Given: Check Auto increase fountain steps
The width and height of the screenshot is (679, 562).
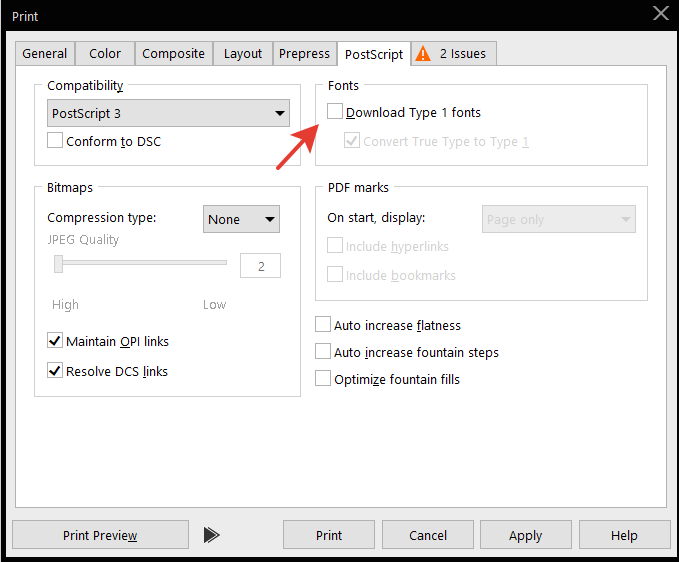Looking at the screenshot, I should pyautogui.click(x=323, y=352).
